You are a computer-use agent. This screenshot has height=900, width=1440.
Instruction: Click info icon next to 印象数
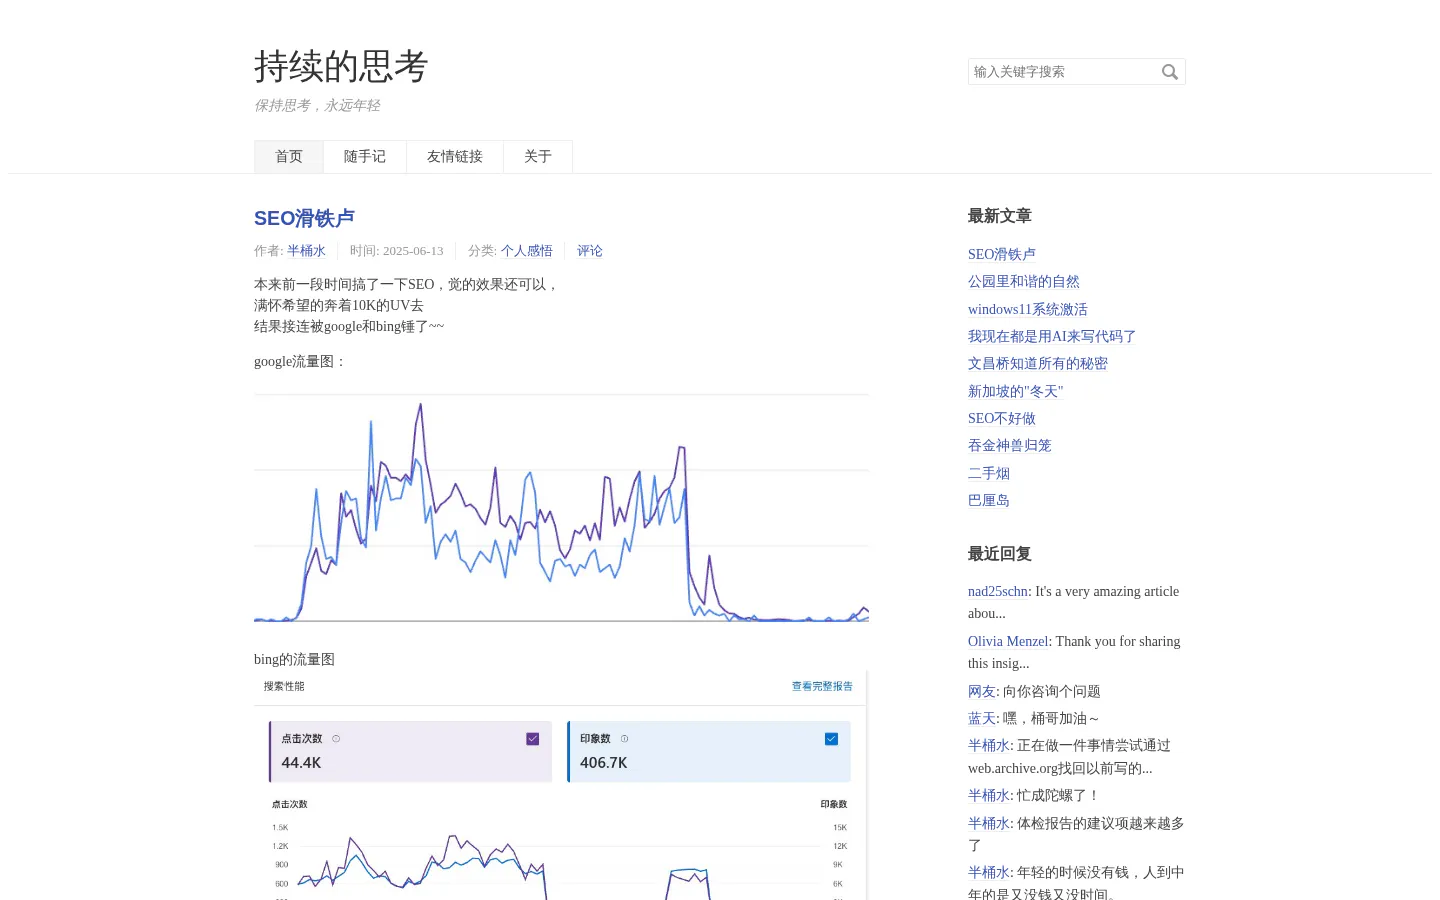click(x=624, y=739)
